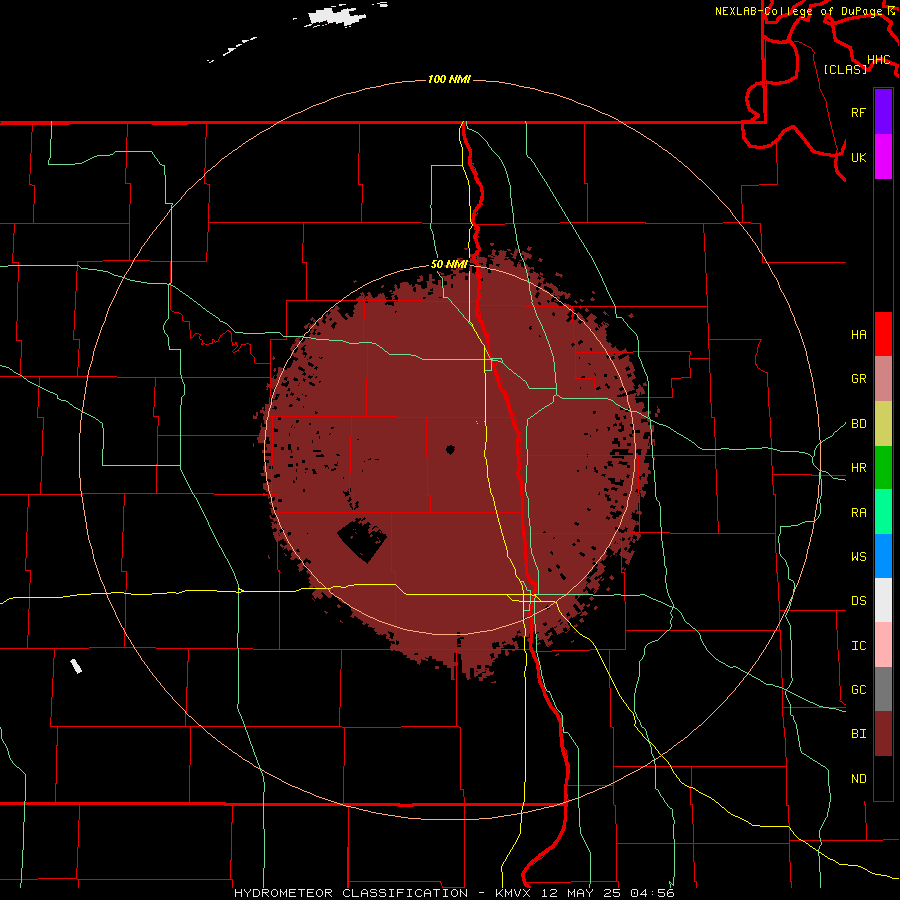The width and height of the screenshot is (900, 900).
Task: Click the GC legend label
Action: click(858, 689)
